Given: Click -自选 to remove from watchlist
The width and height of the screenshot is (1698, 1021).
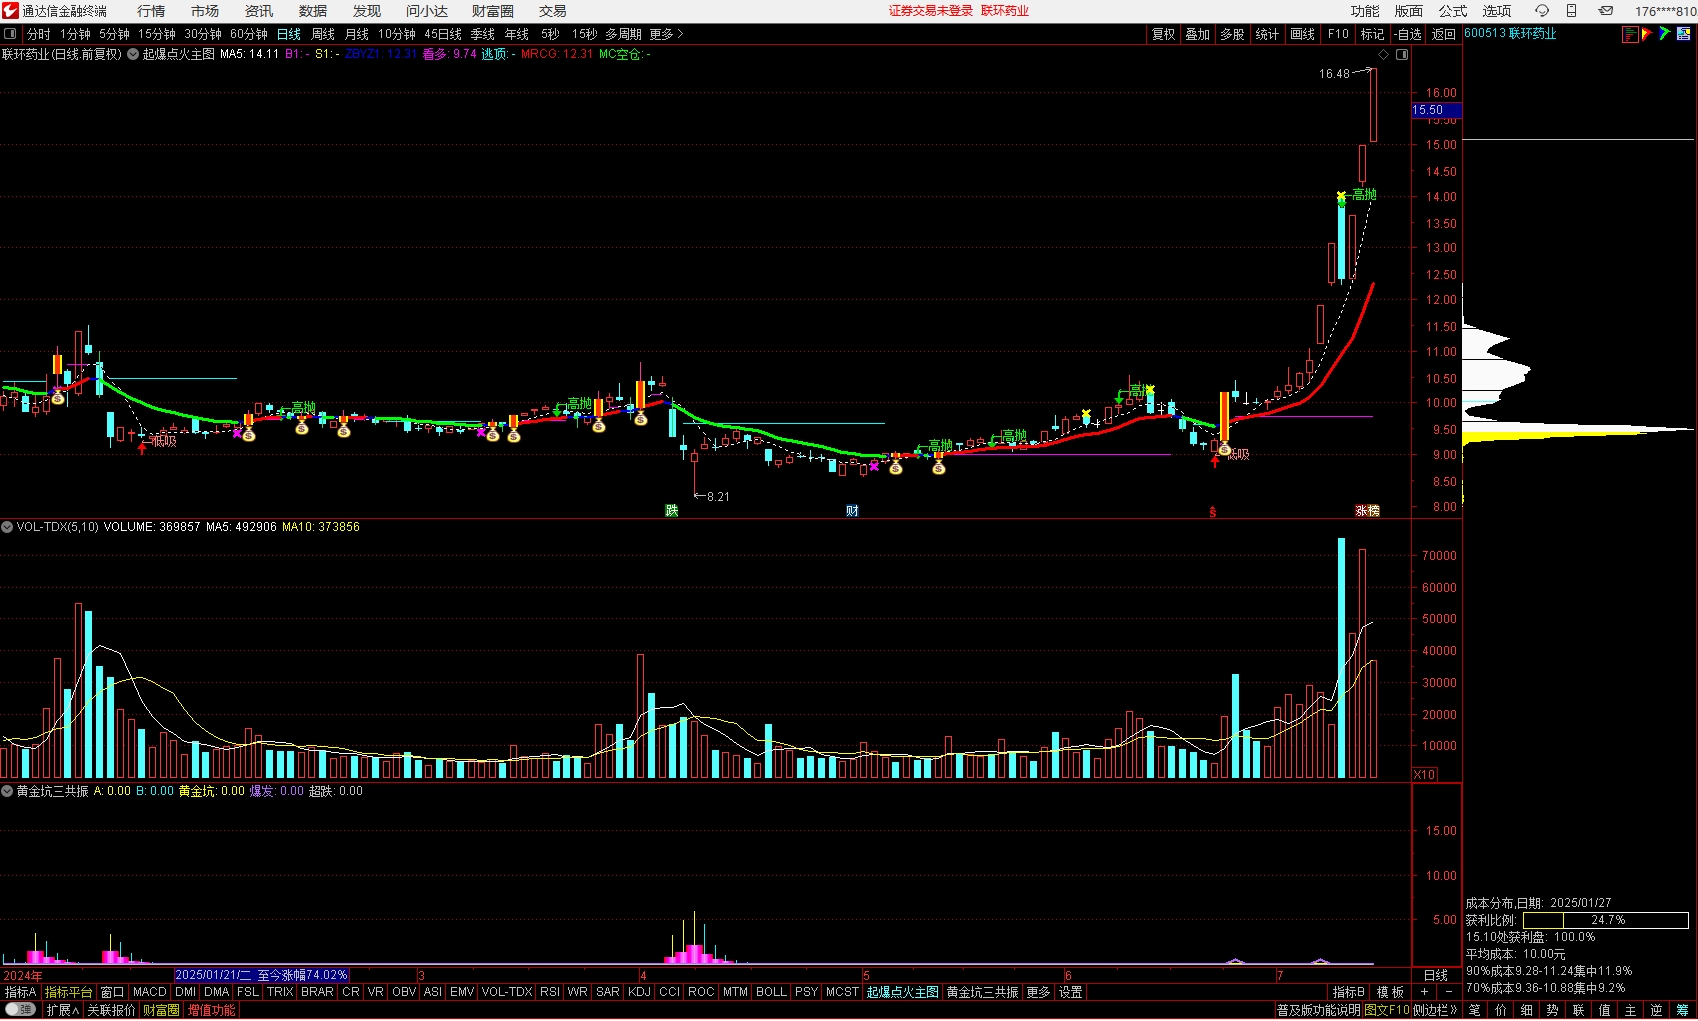Looking at the screenshot, I should (1408, 34).
